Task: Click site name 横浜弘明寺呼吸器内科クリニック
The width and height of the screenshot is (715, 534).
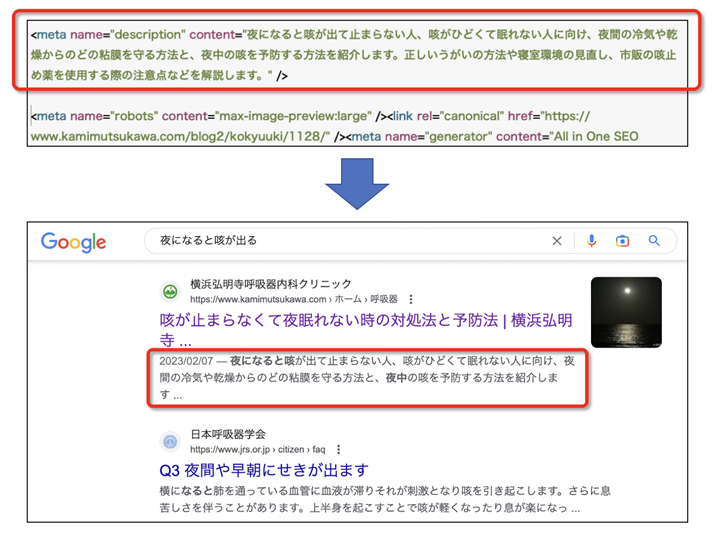Action: [x=271, y=284]
